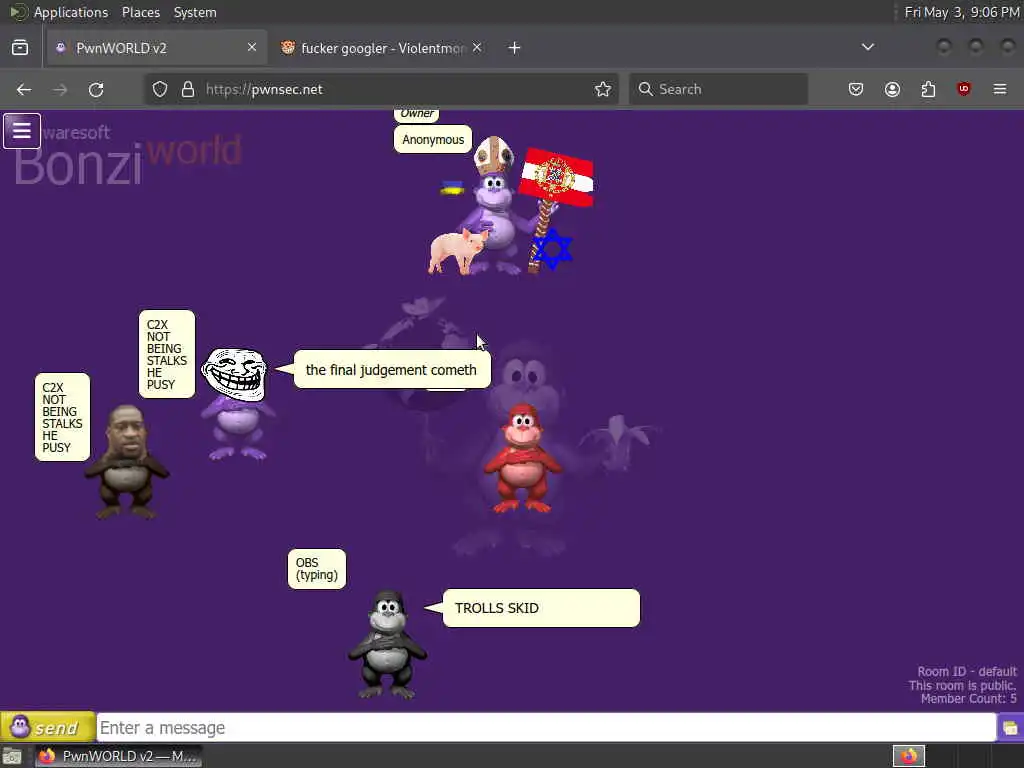Click the brown gorilla C2X character
Image resolution: width=1024 pixels, height=768 pixels.
click(x=127, y=462)
